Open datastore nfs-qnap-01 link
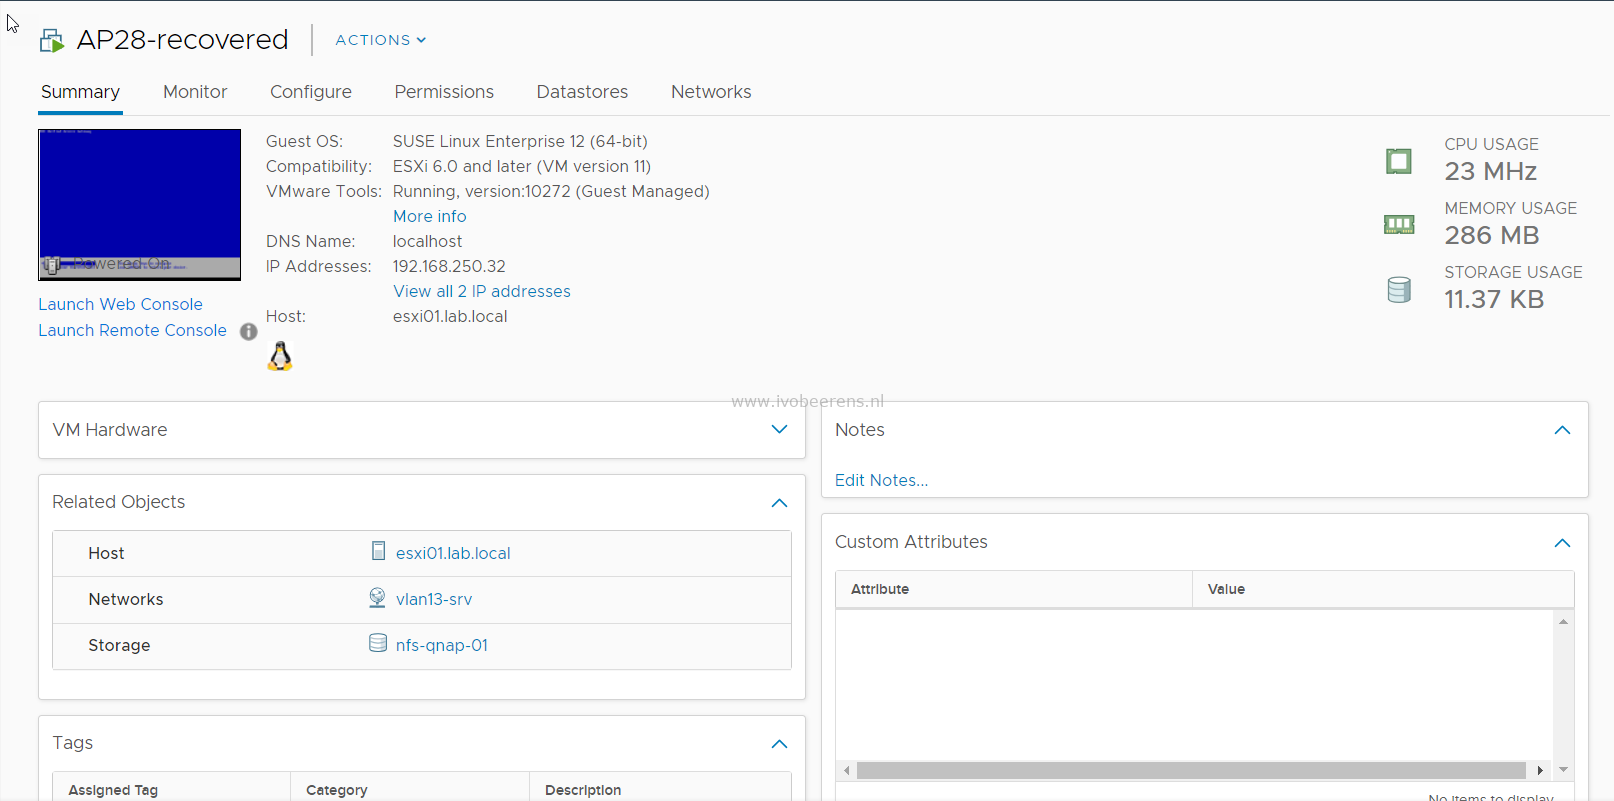1614x801 pixels. click(x=442, y=645)
